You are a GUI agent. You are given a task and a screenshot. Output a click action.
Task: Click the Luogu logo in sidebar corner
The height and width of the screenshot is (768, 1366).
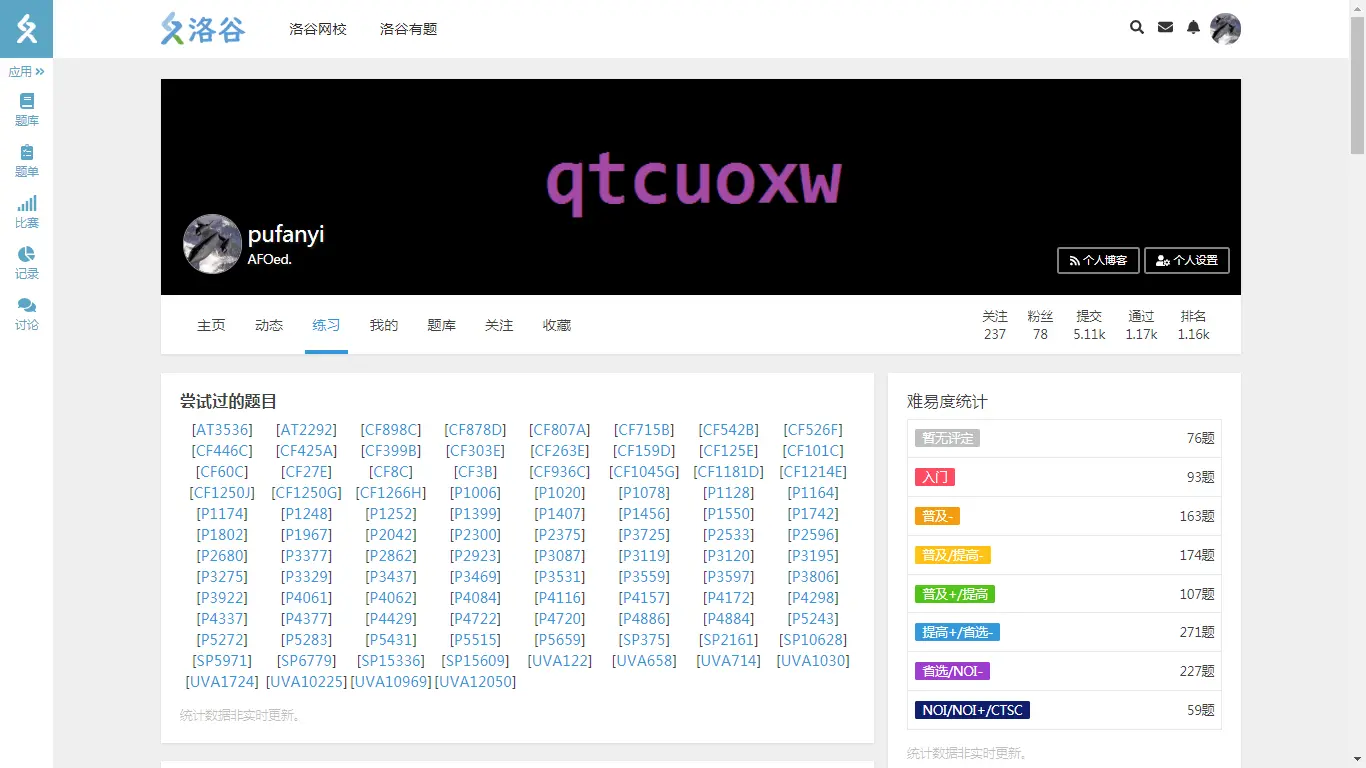[27, 29]
